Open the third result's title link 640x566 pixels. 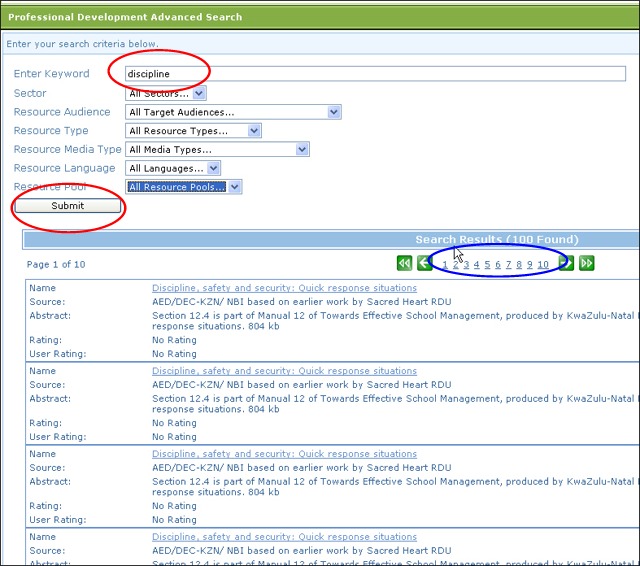pyautogui.click(x=284, y=454)
